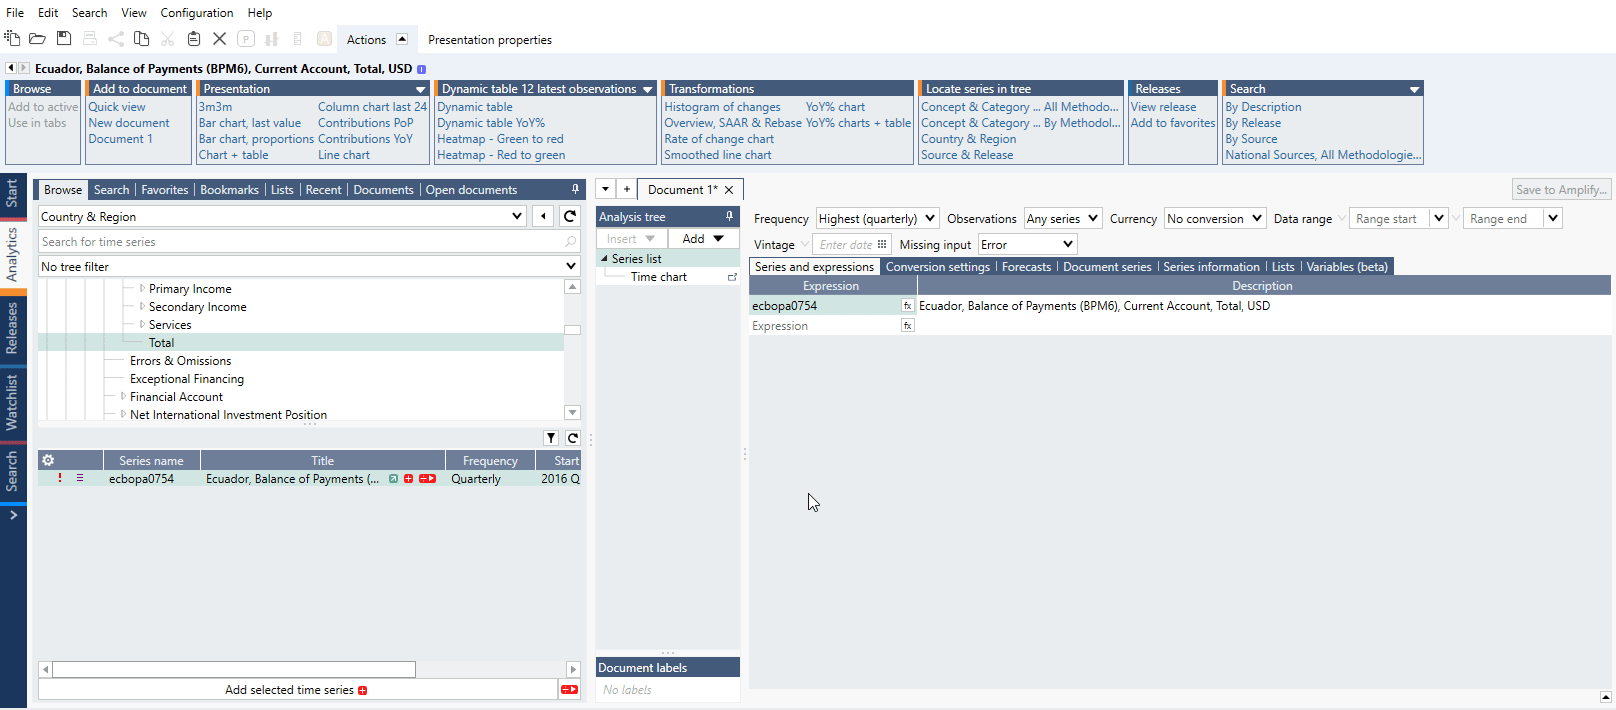The height and width of the screenshot is (710, 1616).
Task: Click the horizontal scrollbar under series list
Action: click(234, 669)
